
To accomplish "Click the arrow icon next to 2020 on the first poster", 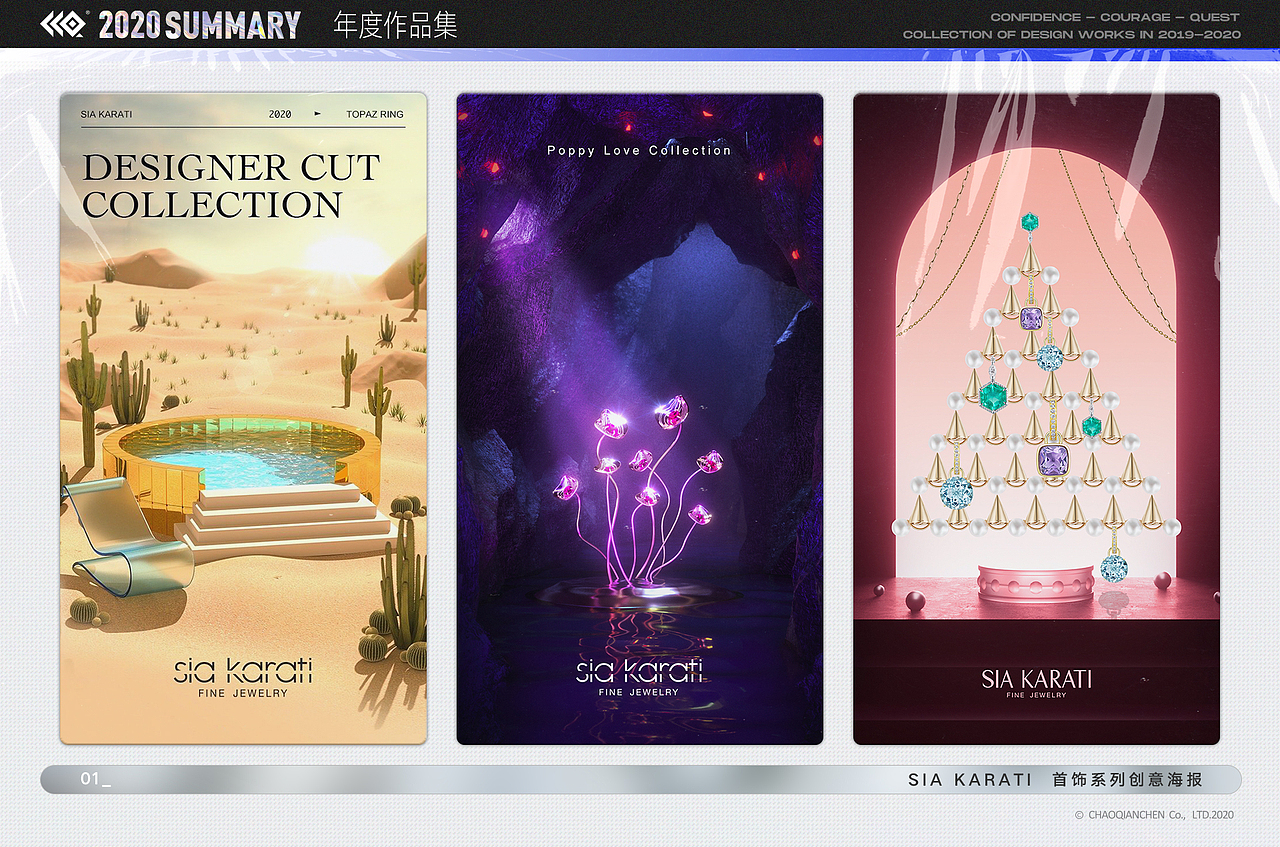I will point(318,114).
